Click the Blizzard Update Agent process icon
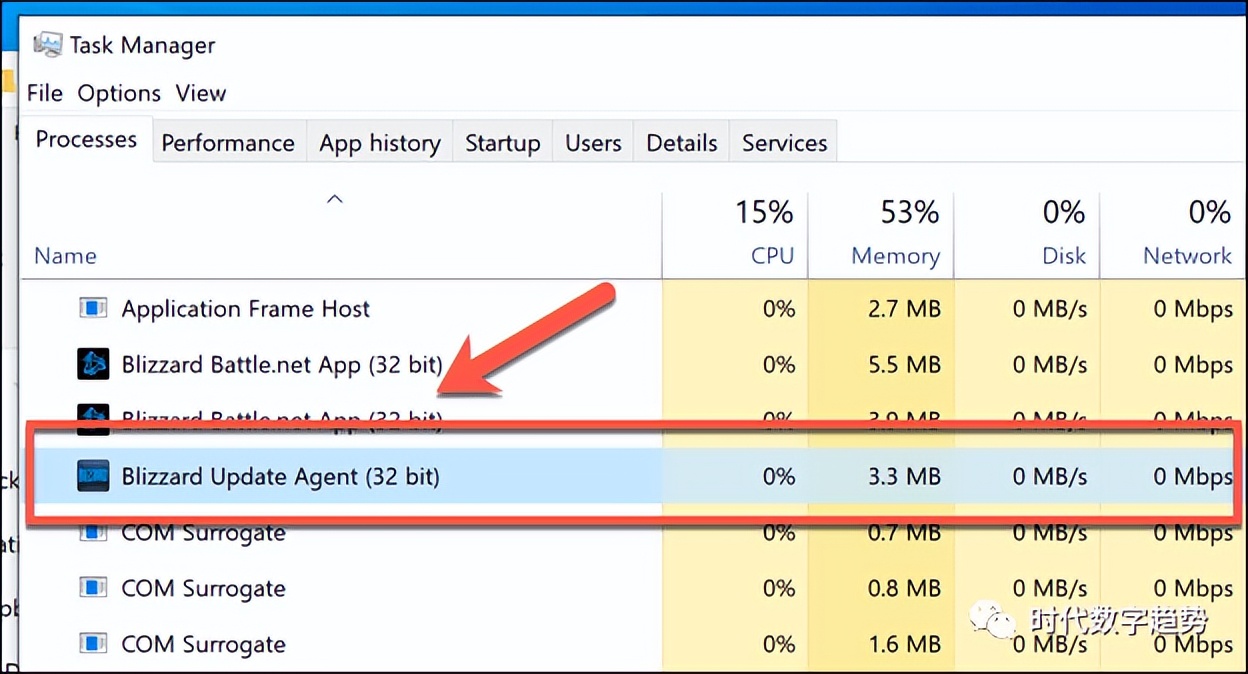This screenshot has height=674, width=1248. 93,476
